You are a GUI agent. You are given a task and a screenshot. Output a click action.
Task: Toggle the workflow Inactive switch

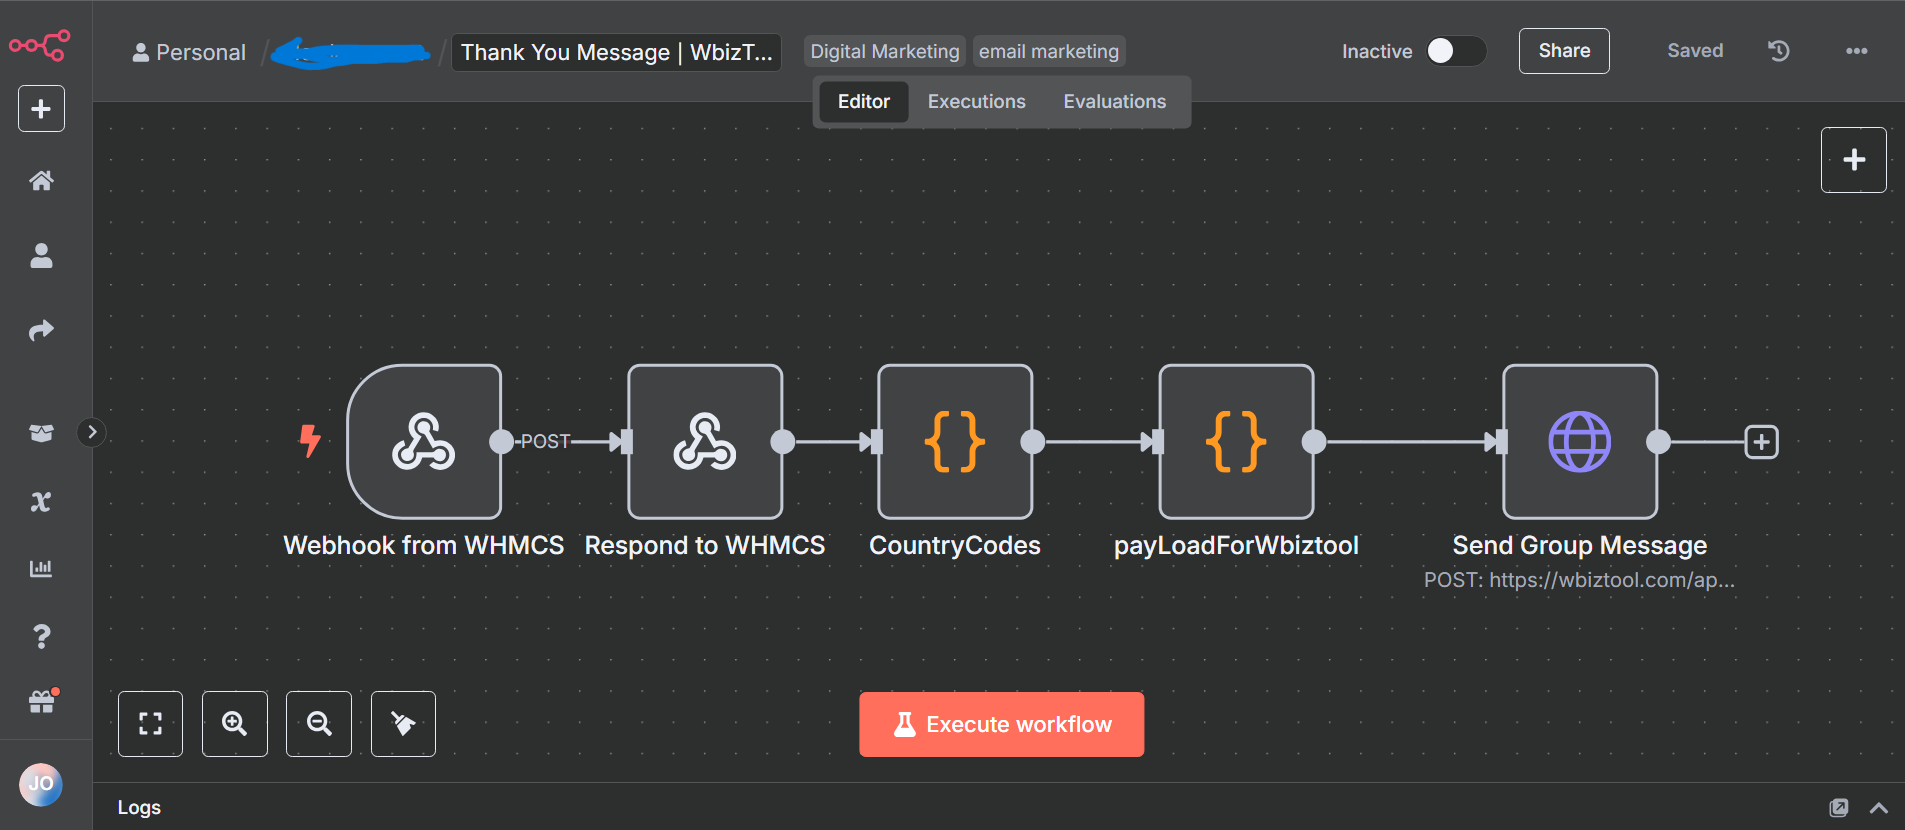1456,51
